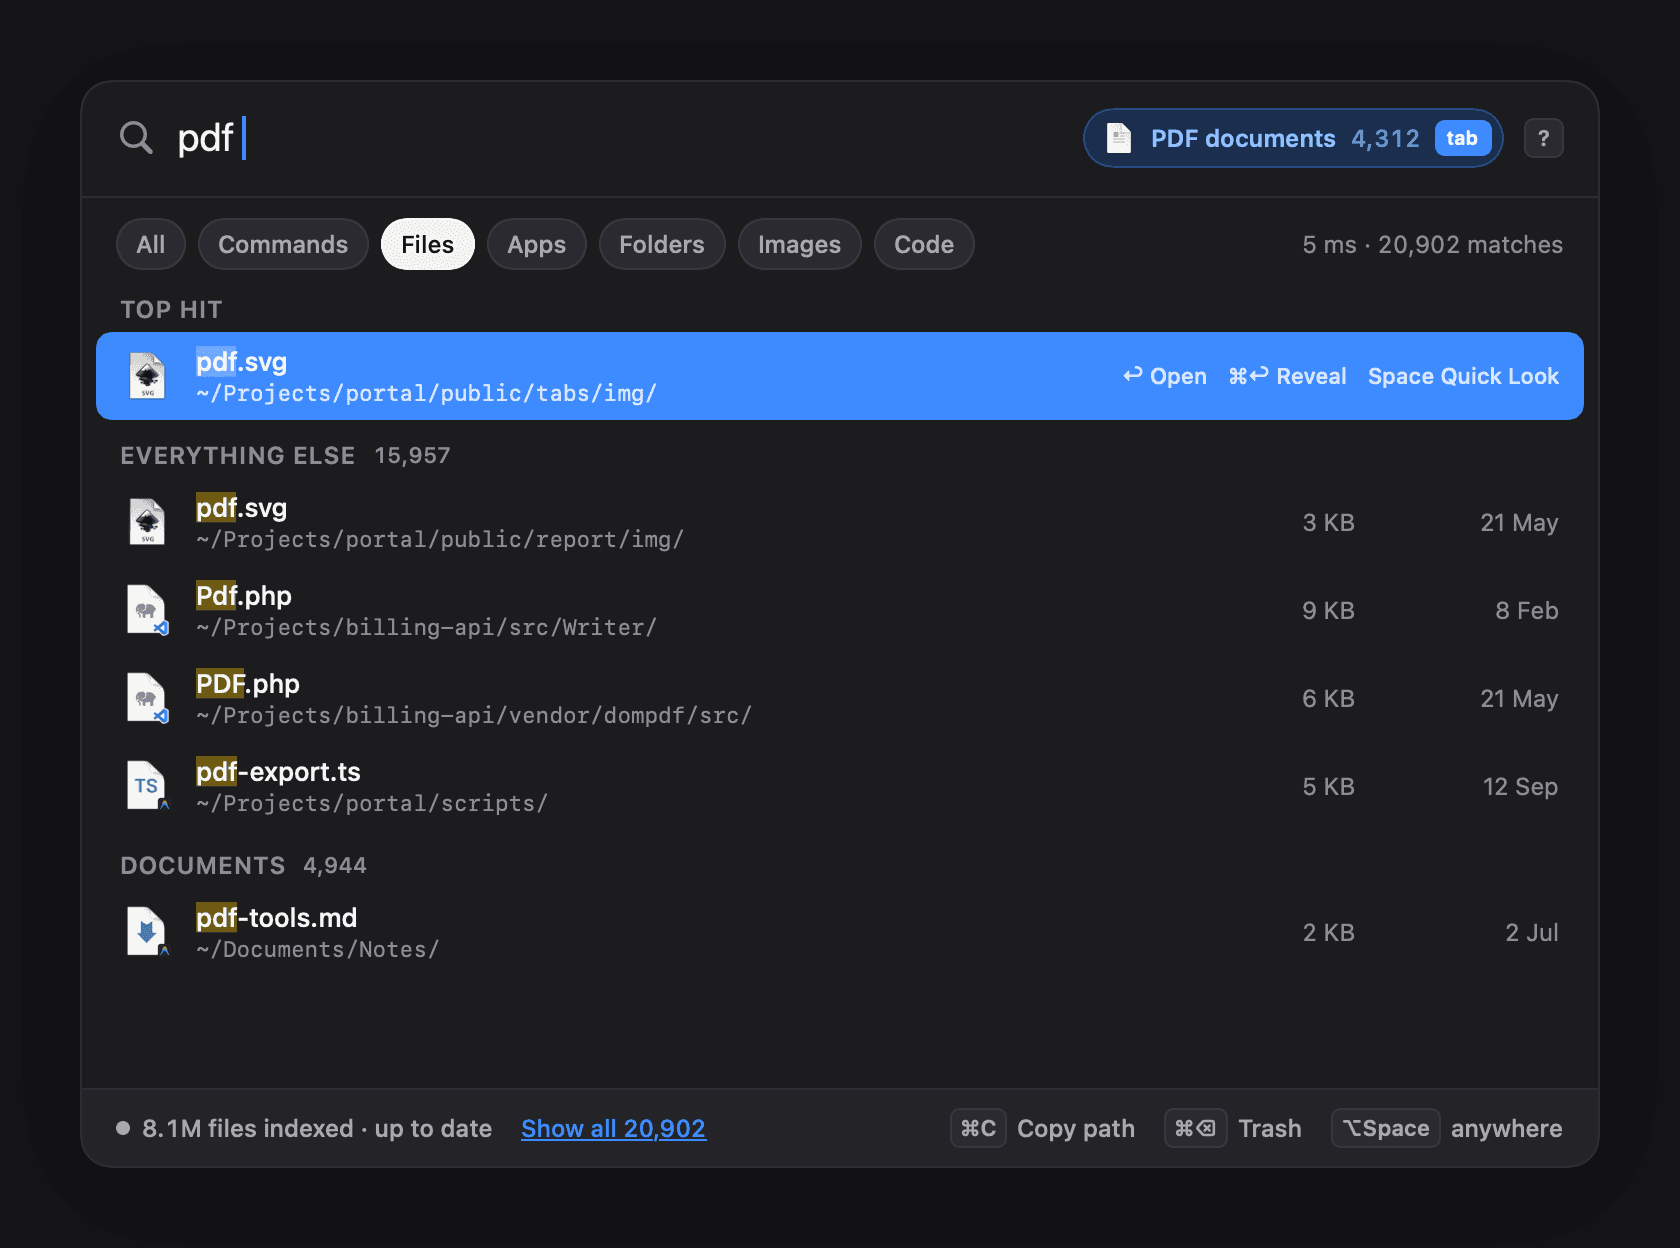
Task: Click the SVG icon for report/img pdf.svg
Action: [147, 522]
